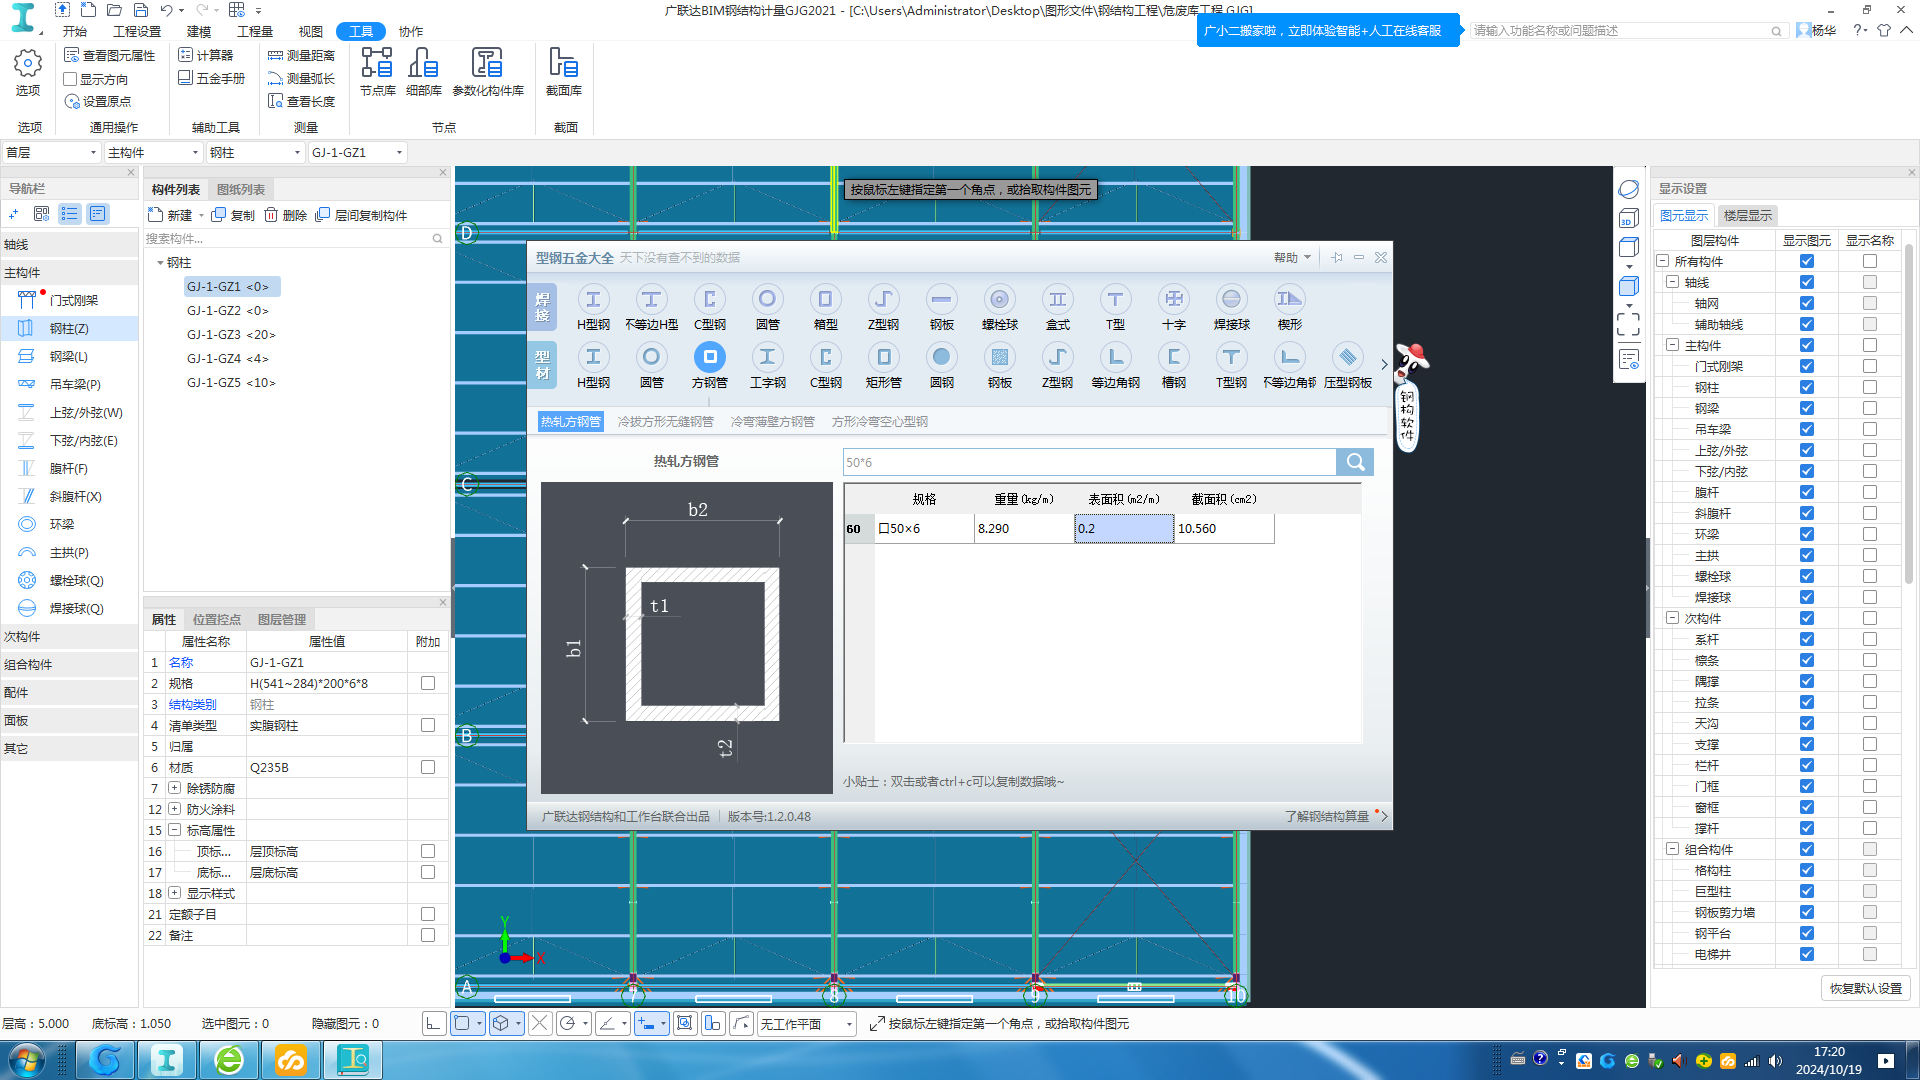Open the 参数化构件库 library
The width and height of the screenshot is (1920, 1080).
[x=488, y=72]
